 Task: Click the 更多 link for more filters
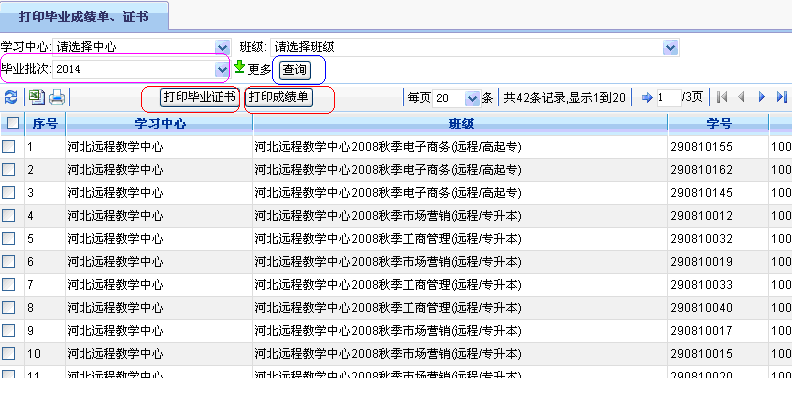259,70
